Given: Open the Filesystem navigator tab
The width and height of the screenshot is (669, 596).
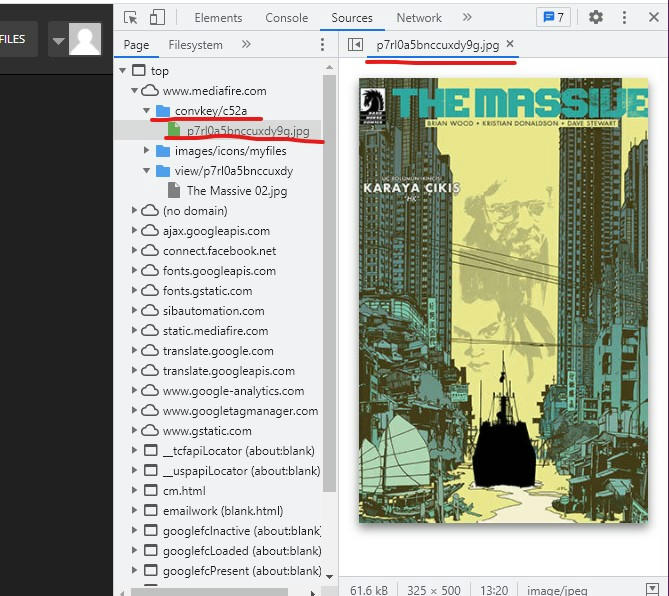Looking at the screenshot, I should [x=195, y=45].
